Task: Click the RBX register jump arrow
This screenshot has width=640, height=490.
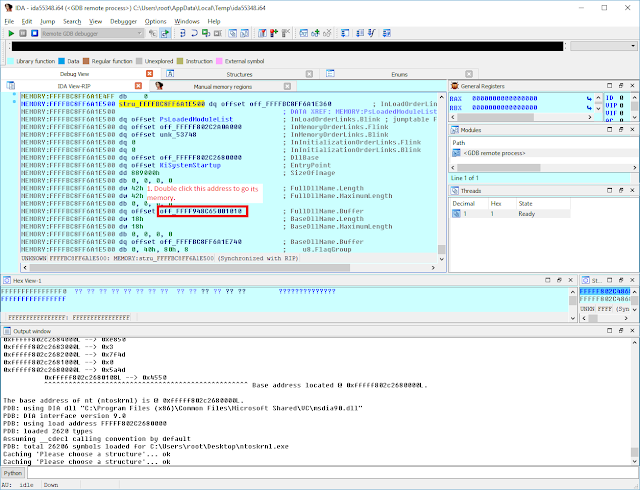Action: (x=589, y=108)
